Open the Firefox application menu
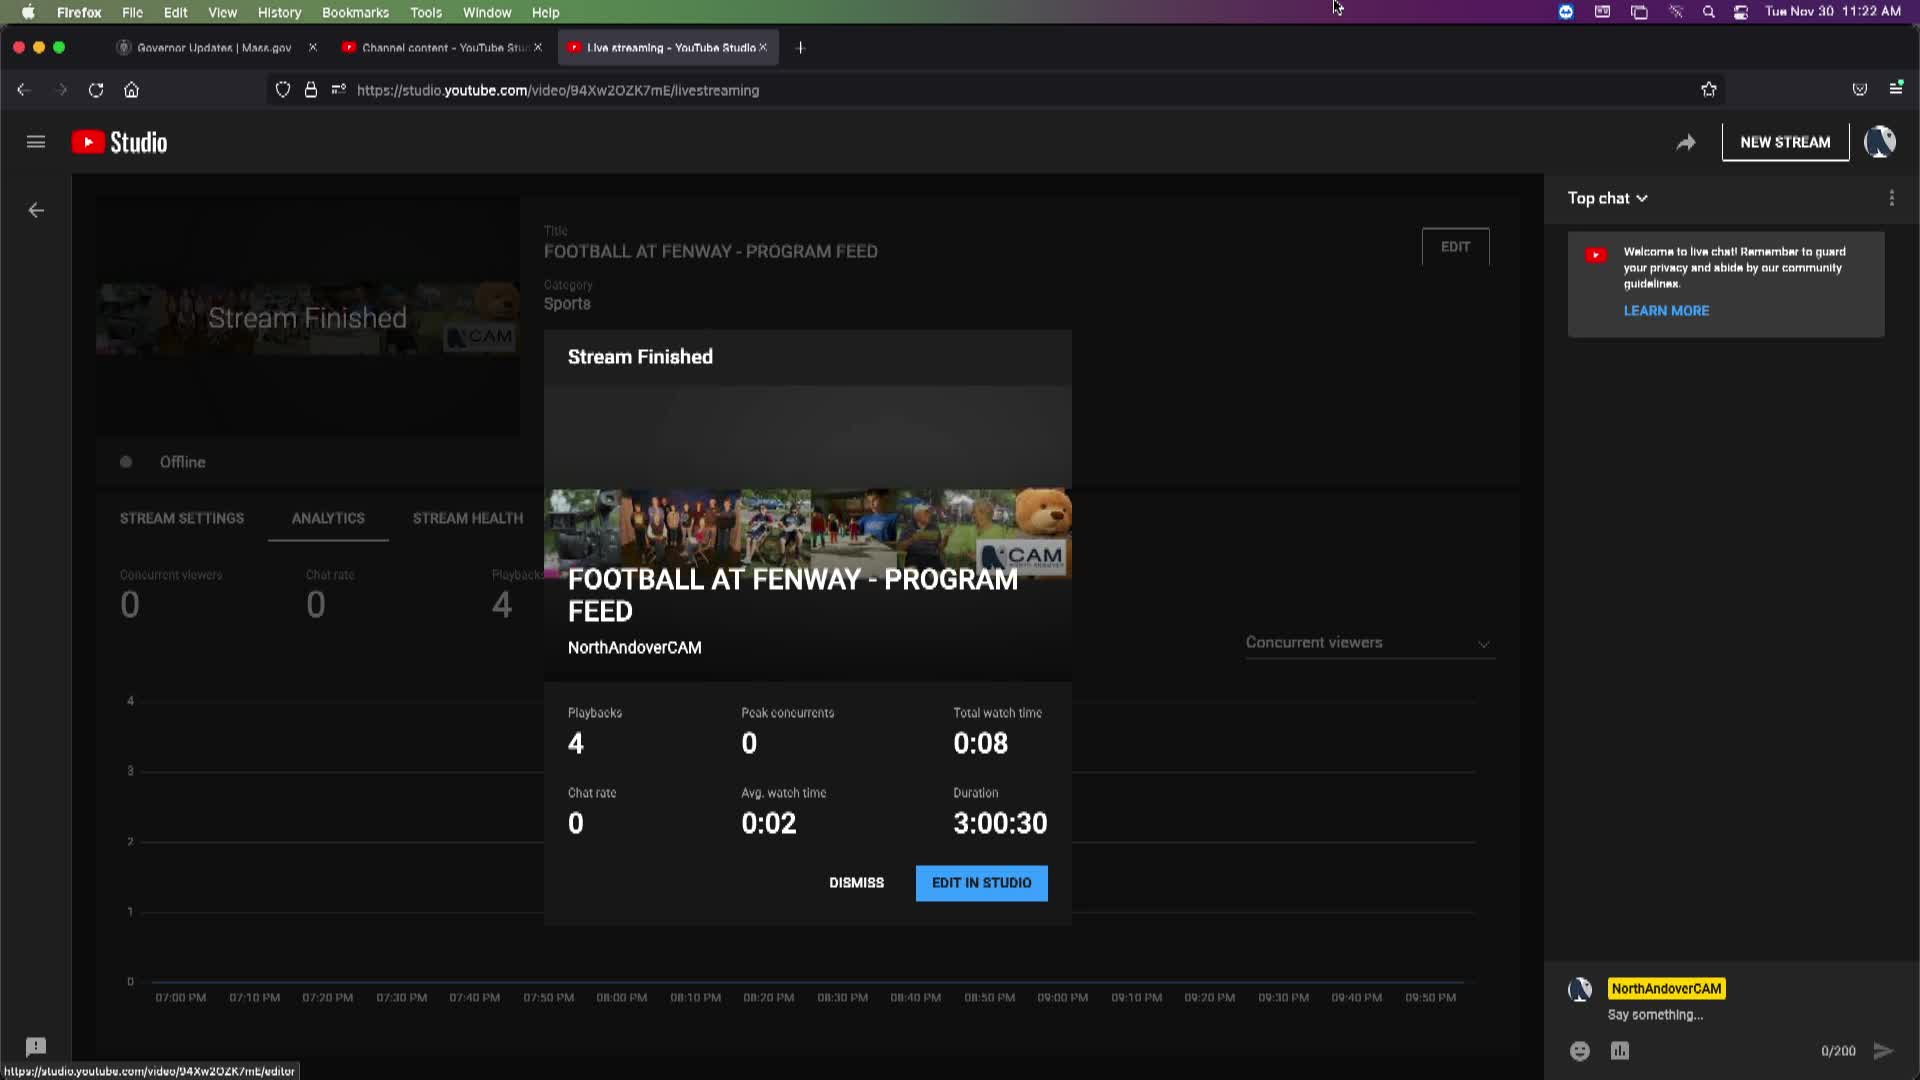 pos(1896,89)
